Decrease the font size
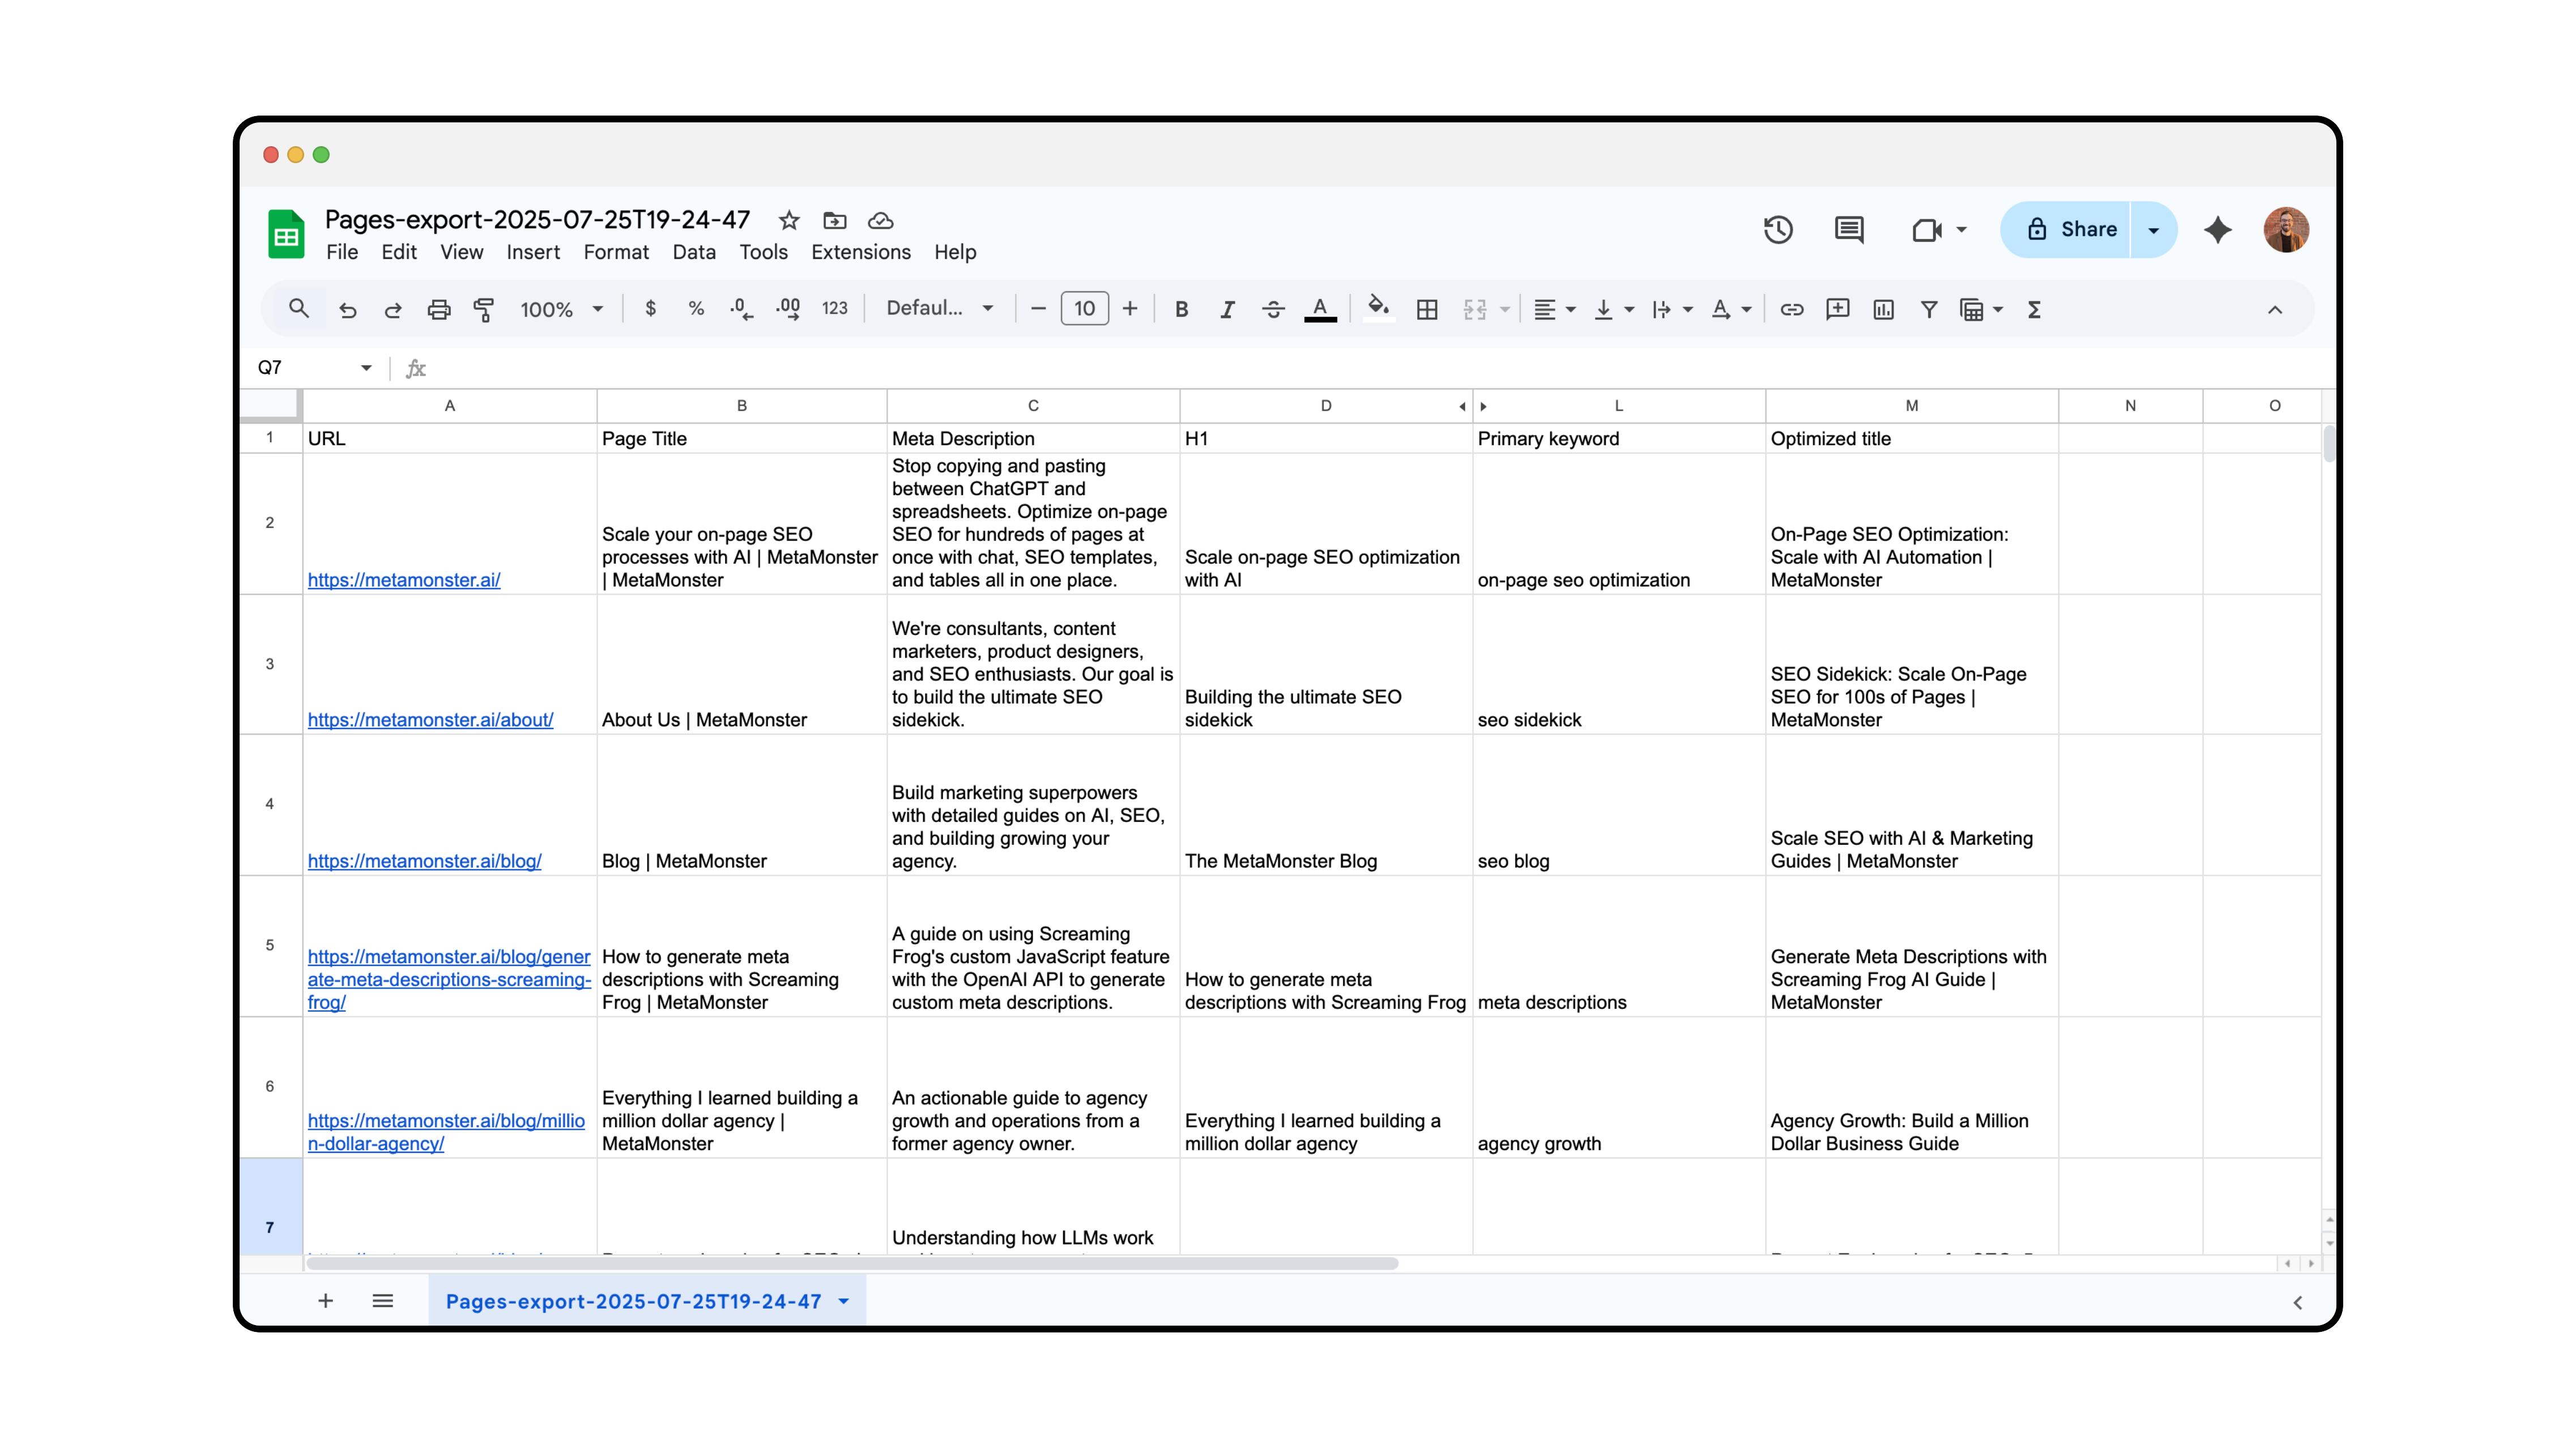The width and height of the screenshot is (2576, 1448). point(1038,309)
